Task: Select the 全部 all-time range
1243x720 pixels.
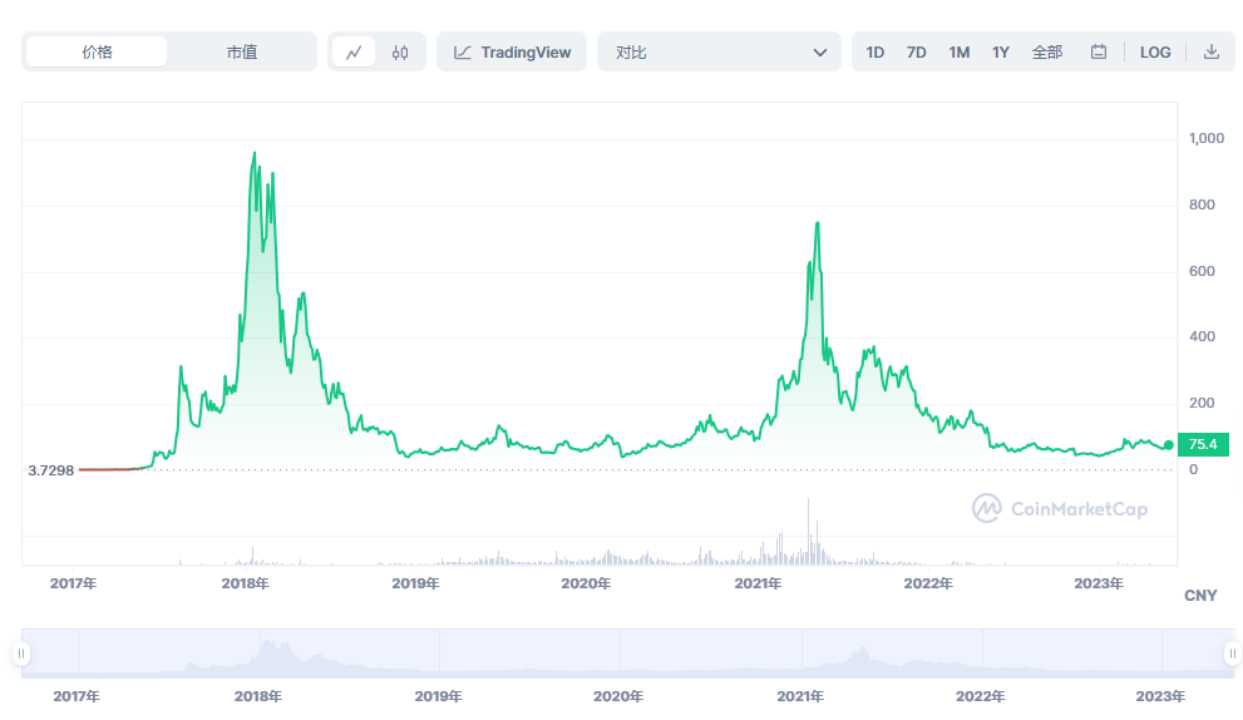Action: 1047,52
